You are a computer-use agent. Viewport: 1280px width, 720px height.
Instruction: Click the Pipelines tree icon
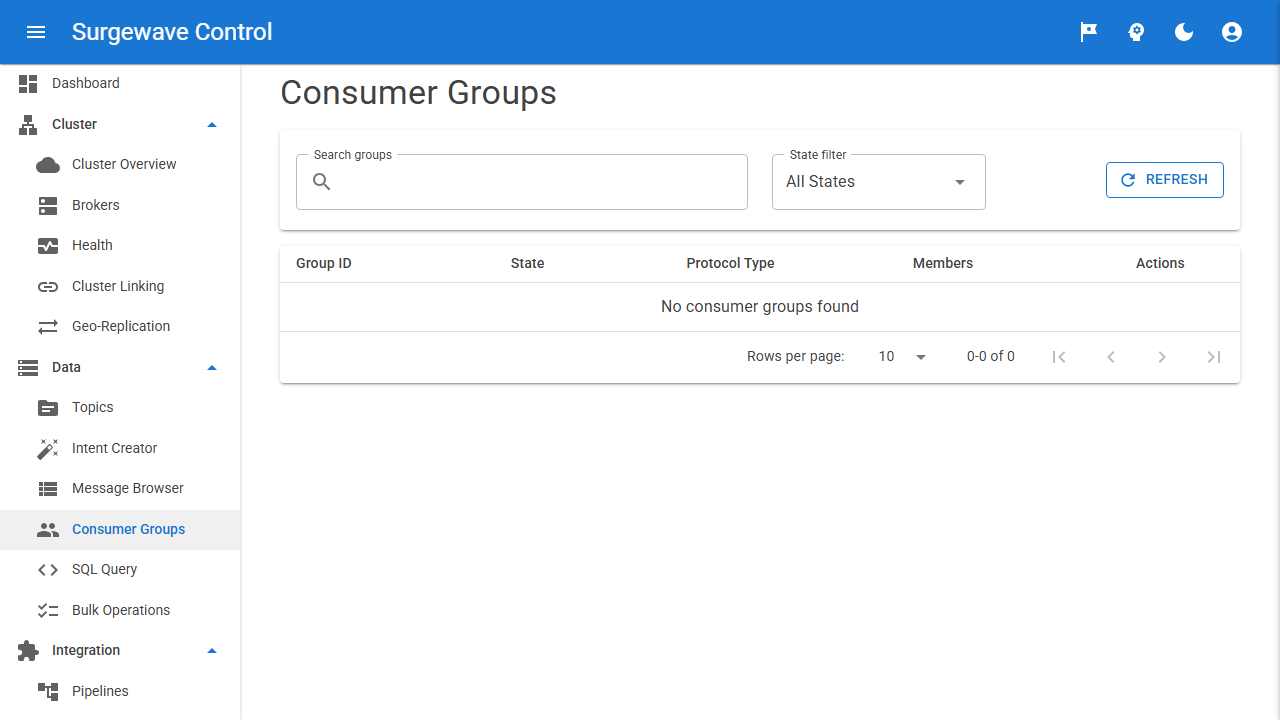48,692
